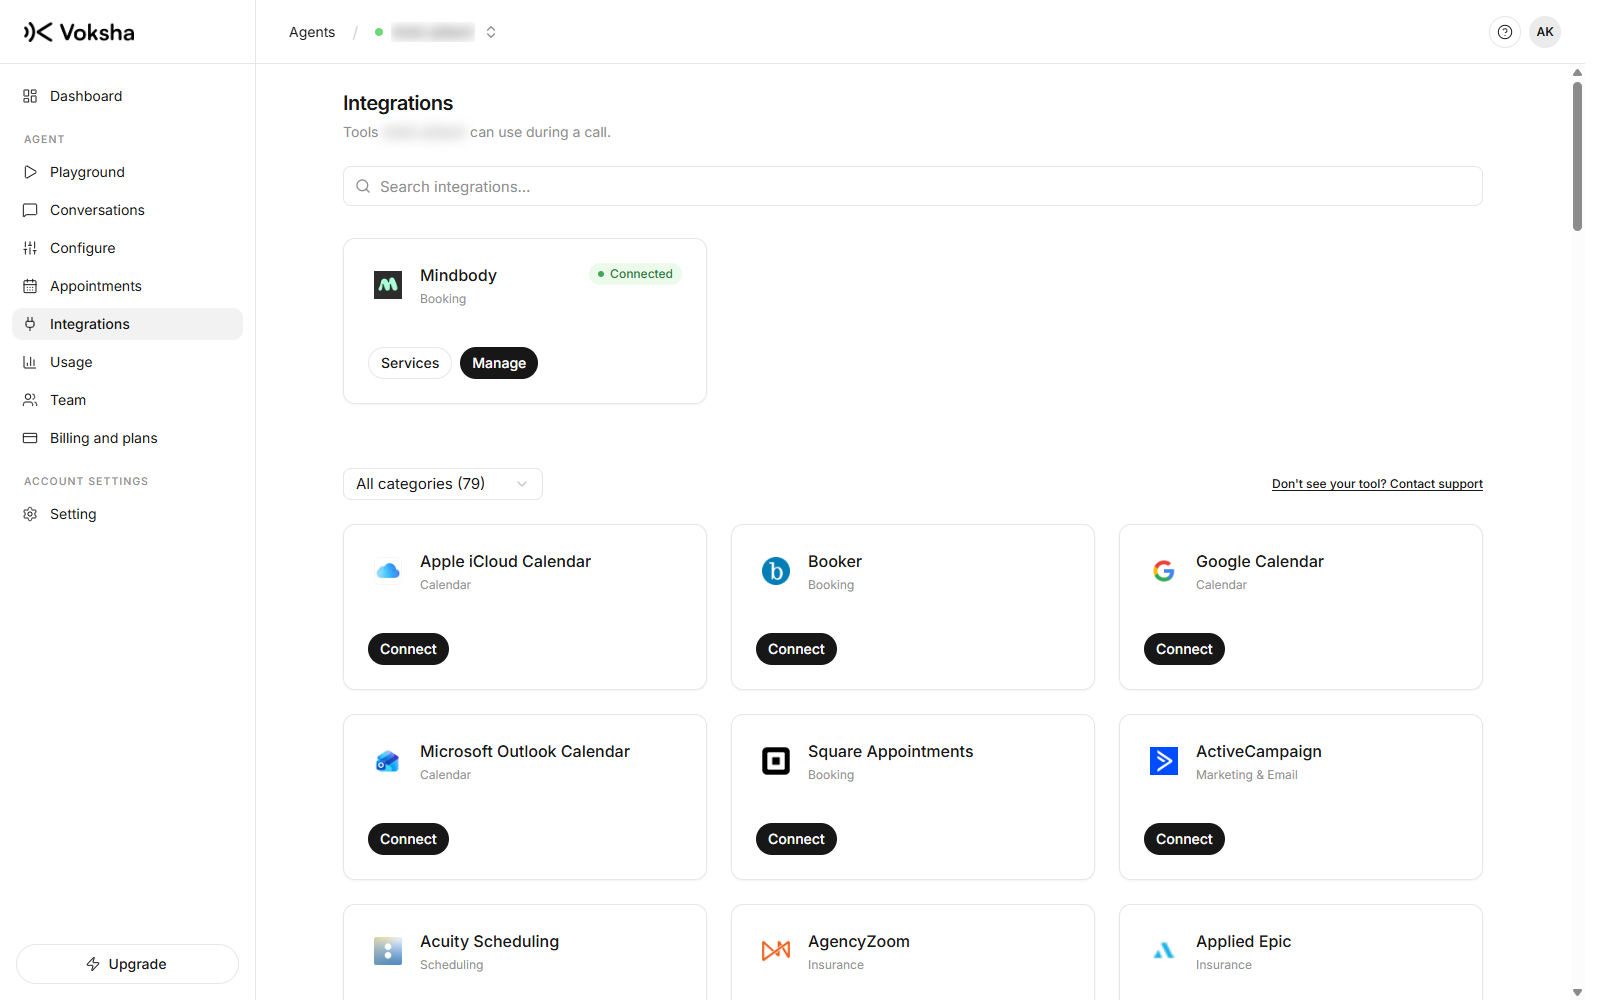Viewport: 1600px width, 1000px height.
Task: Open the Configure section
Action: [x=127, y=248]
